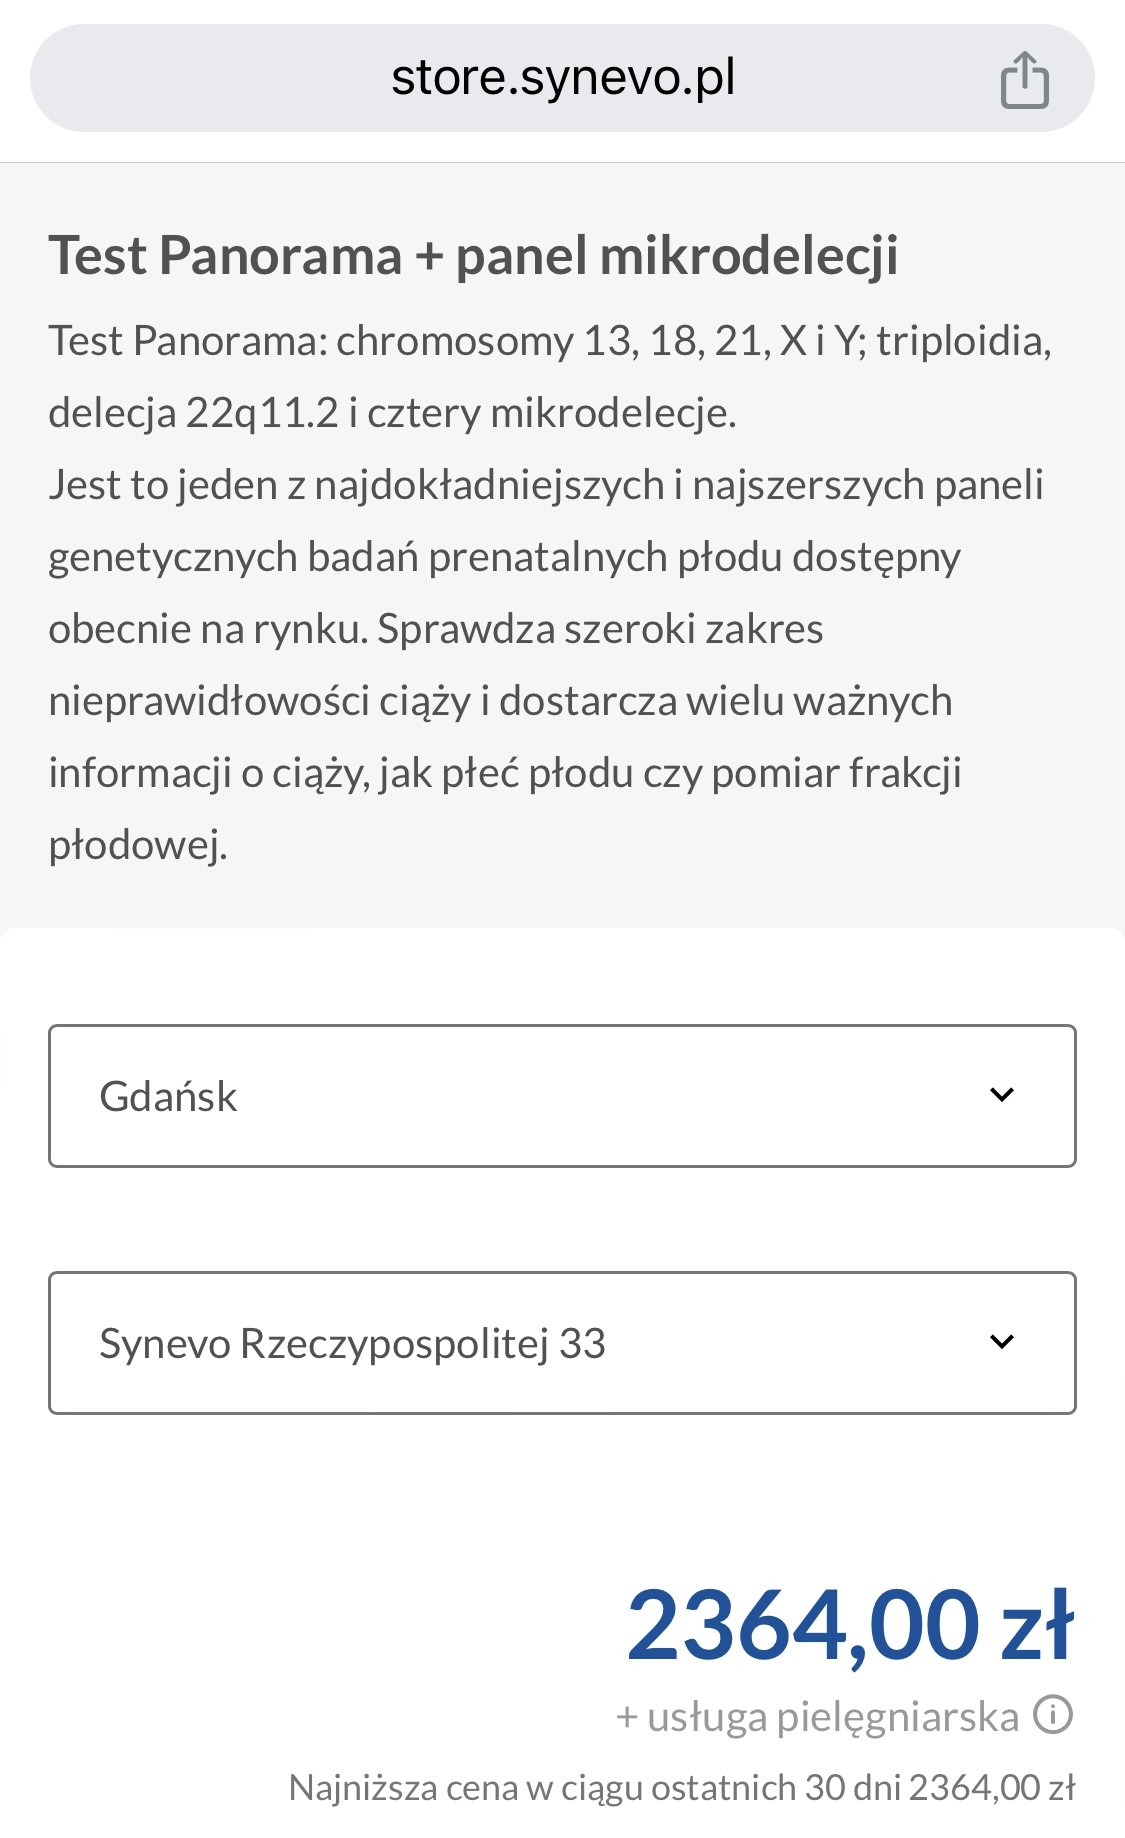1125x1838 pixels.
Task: Click the word płodowej ending the description
Action: click(138, 845)
